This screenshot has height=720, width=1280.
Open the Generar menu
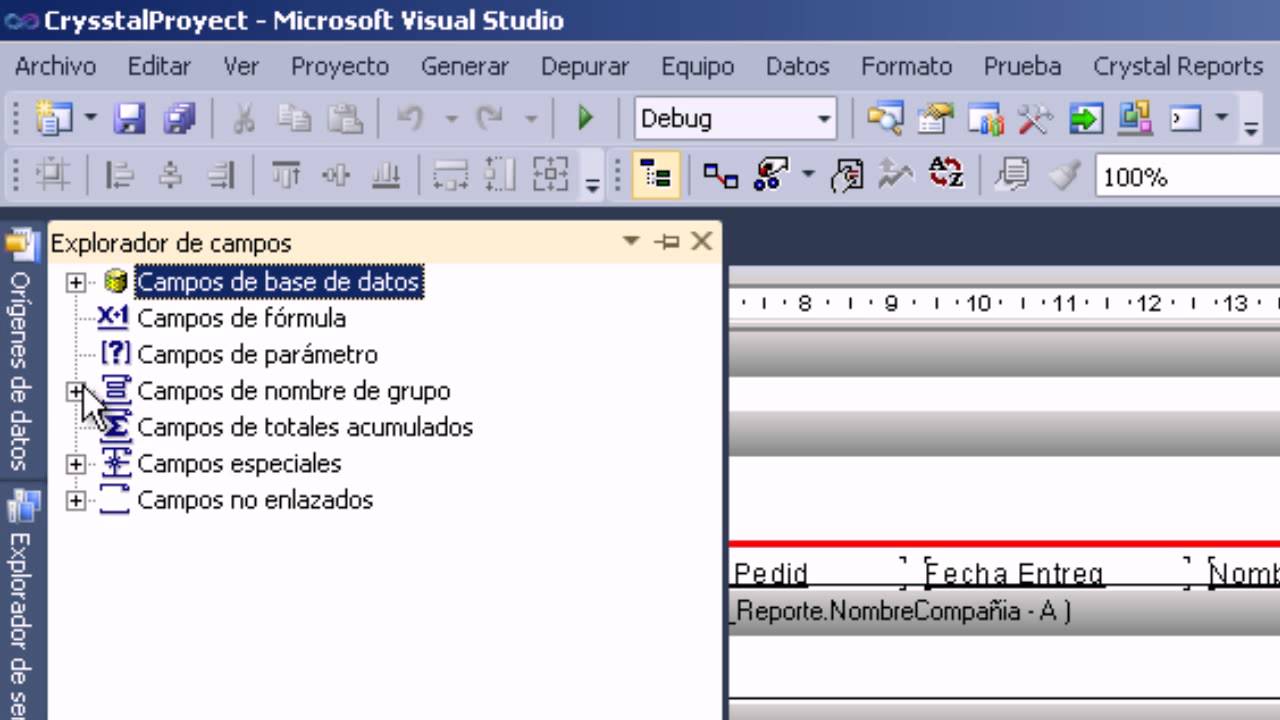(465, 66)
